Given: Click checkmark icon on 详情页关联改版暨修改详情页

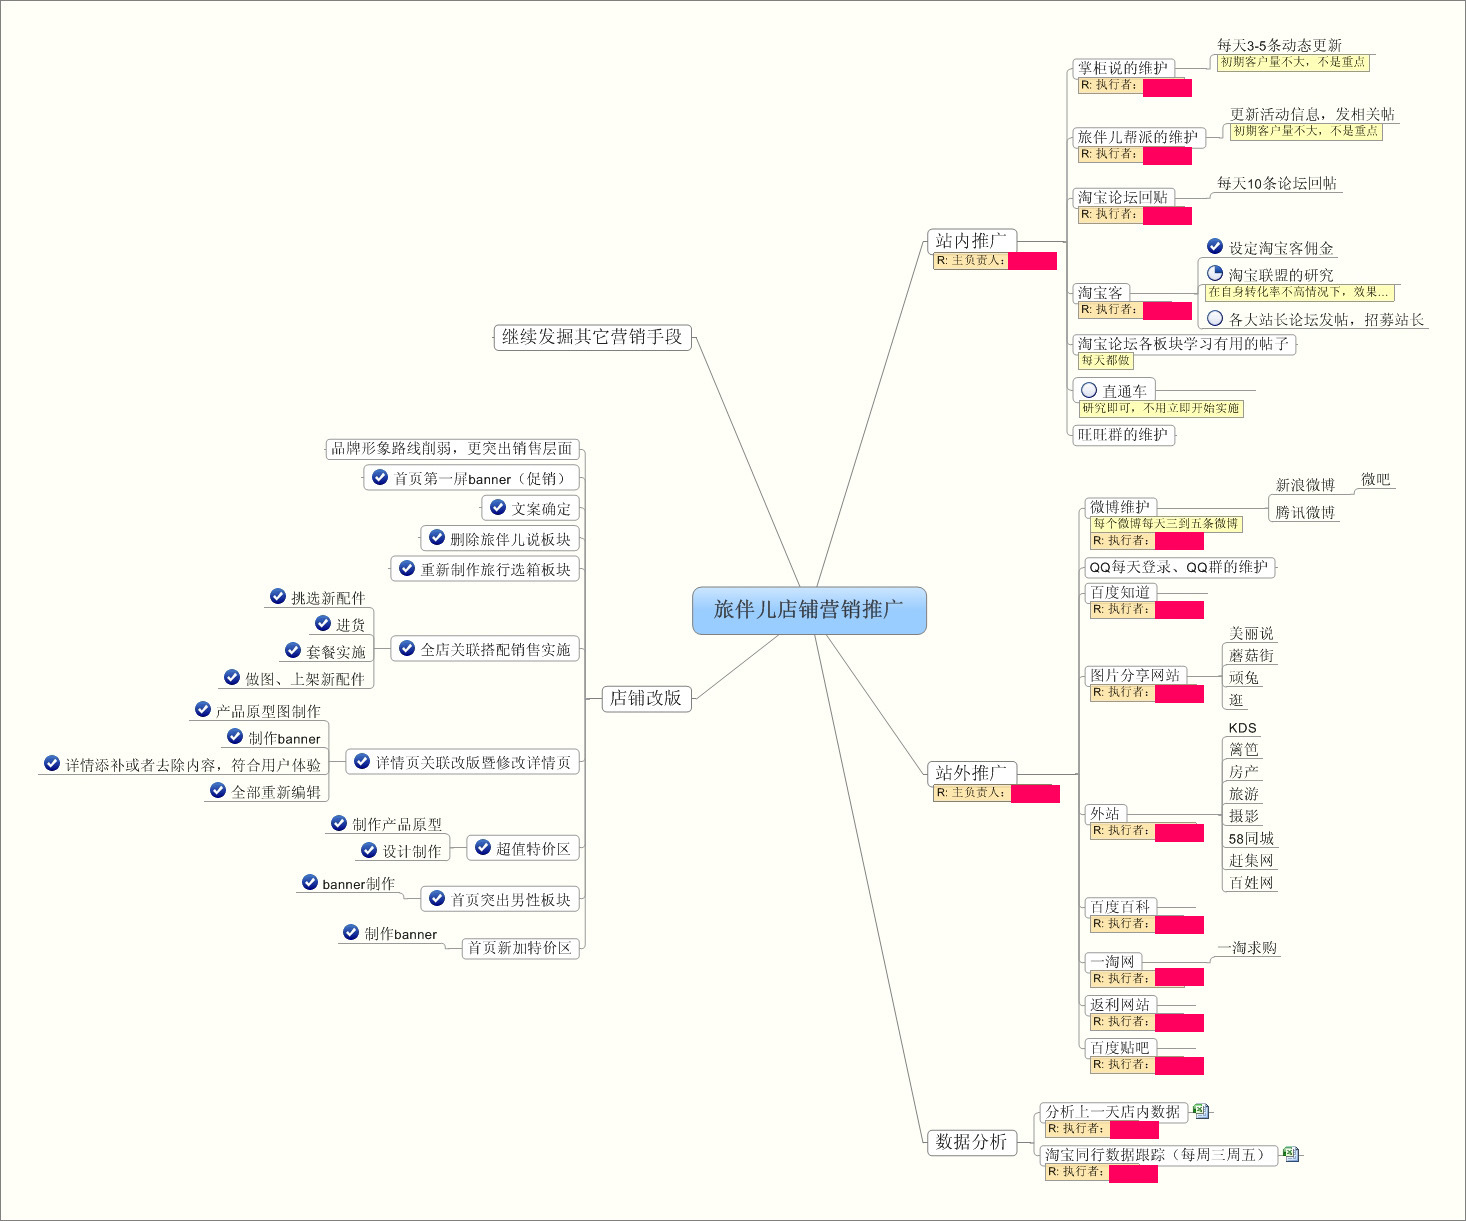Looking at the screenshot, I should click(x=362, y=761).
